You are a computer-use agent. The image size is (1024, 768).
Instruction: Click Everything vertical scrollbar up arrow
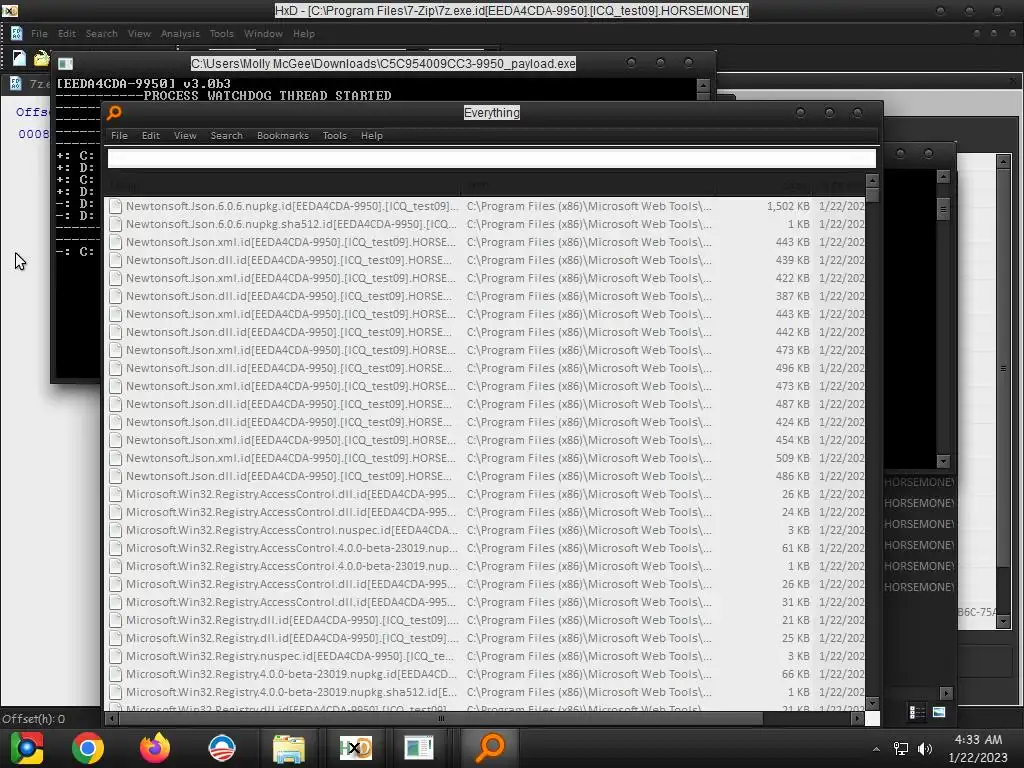click(x=872, y=180)
